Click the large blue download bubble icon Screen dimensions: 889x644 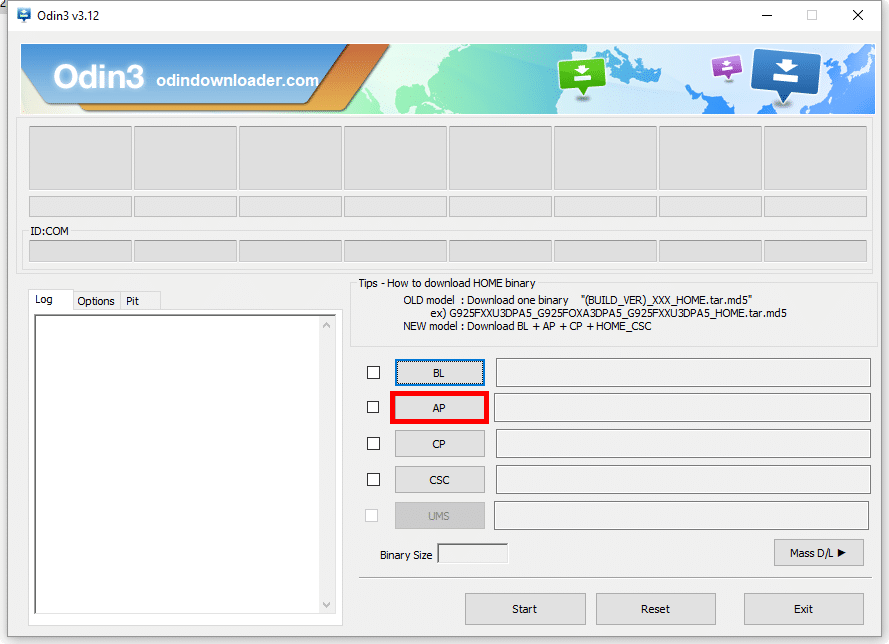click(785, 75)
